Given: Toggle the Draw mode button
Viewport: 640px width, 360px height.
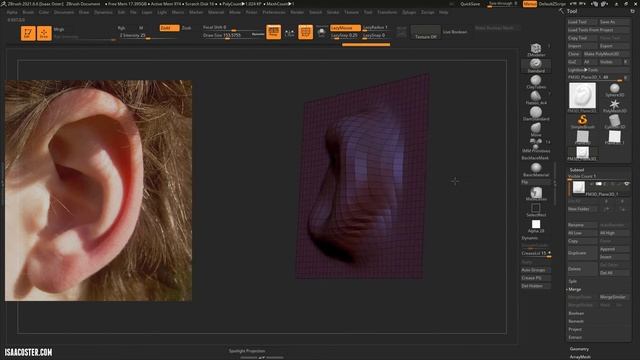Looking at the screenshot, I should [x=44, y=33].
